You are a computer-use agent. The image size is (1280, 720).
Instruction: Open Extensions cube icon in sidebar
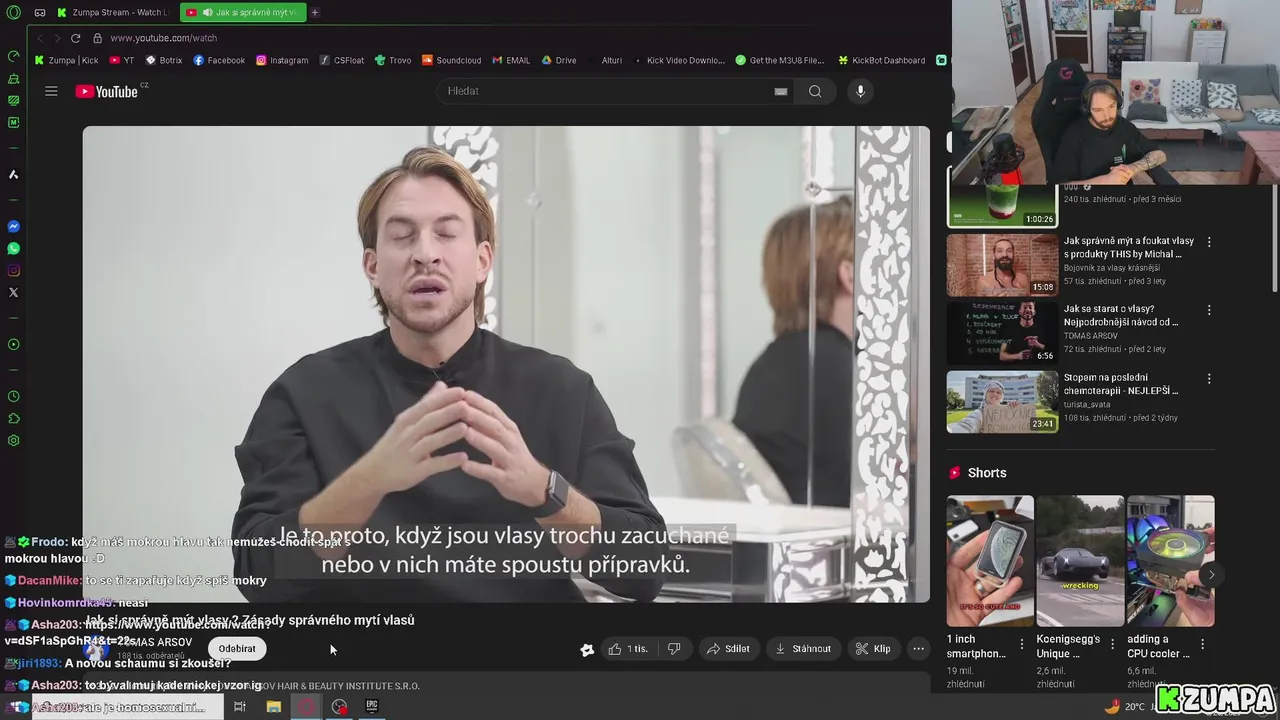point(13,418)
